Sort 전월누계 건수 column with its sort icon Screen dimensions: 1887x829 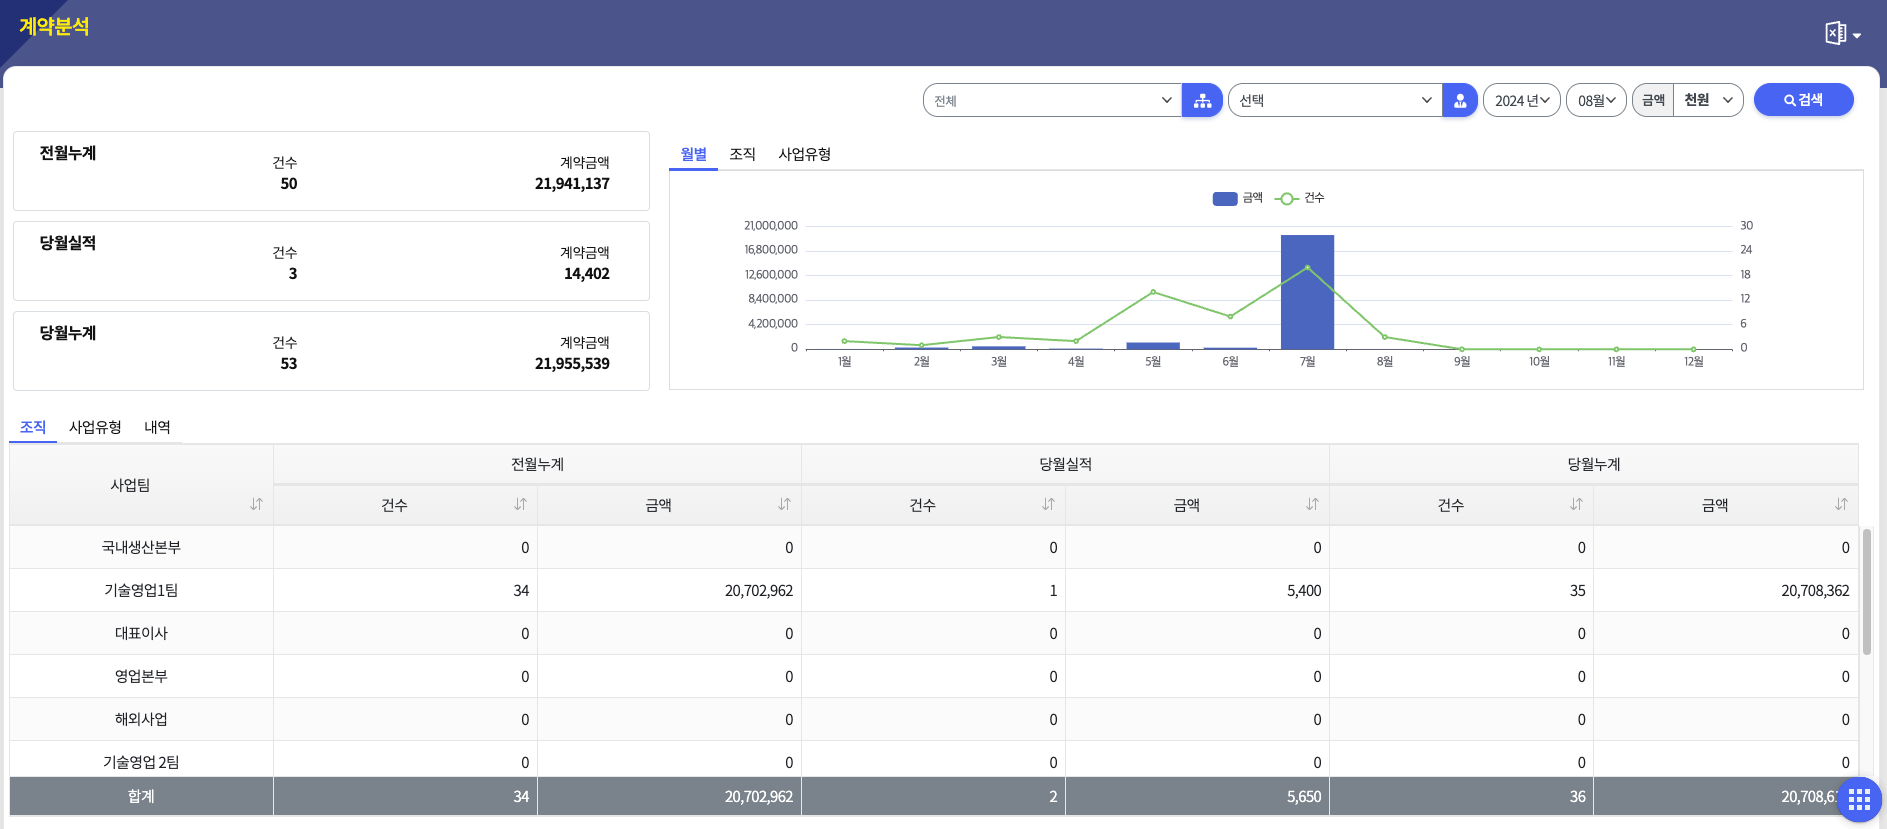(520, 504)
